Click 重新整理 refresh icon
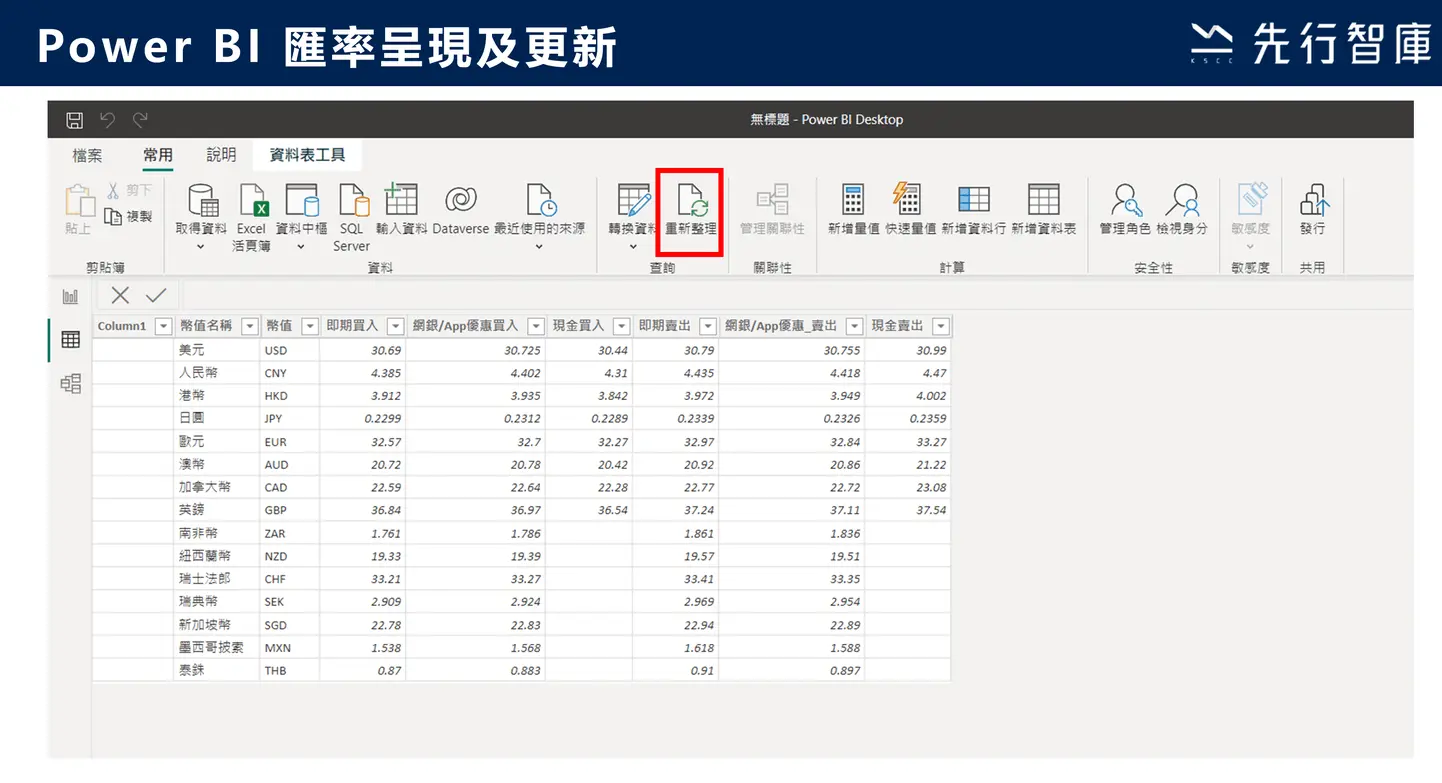 coord(691,201)
